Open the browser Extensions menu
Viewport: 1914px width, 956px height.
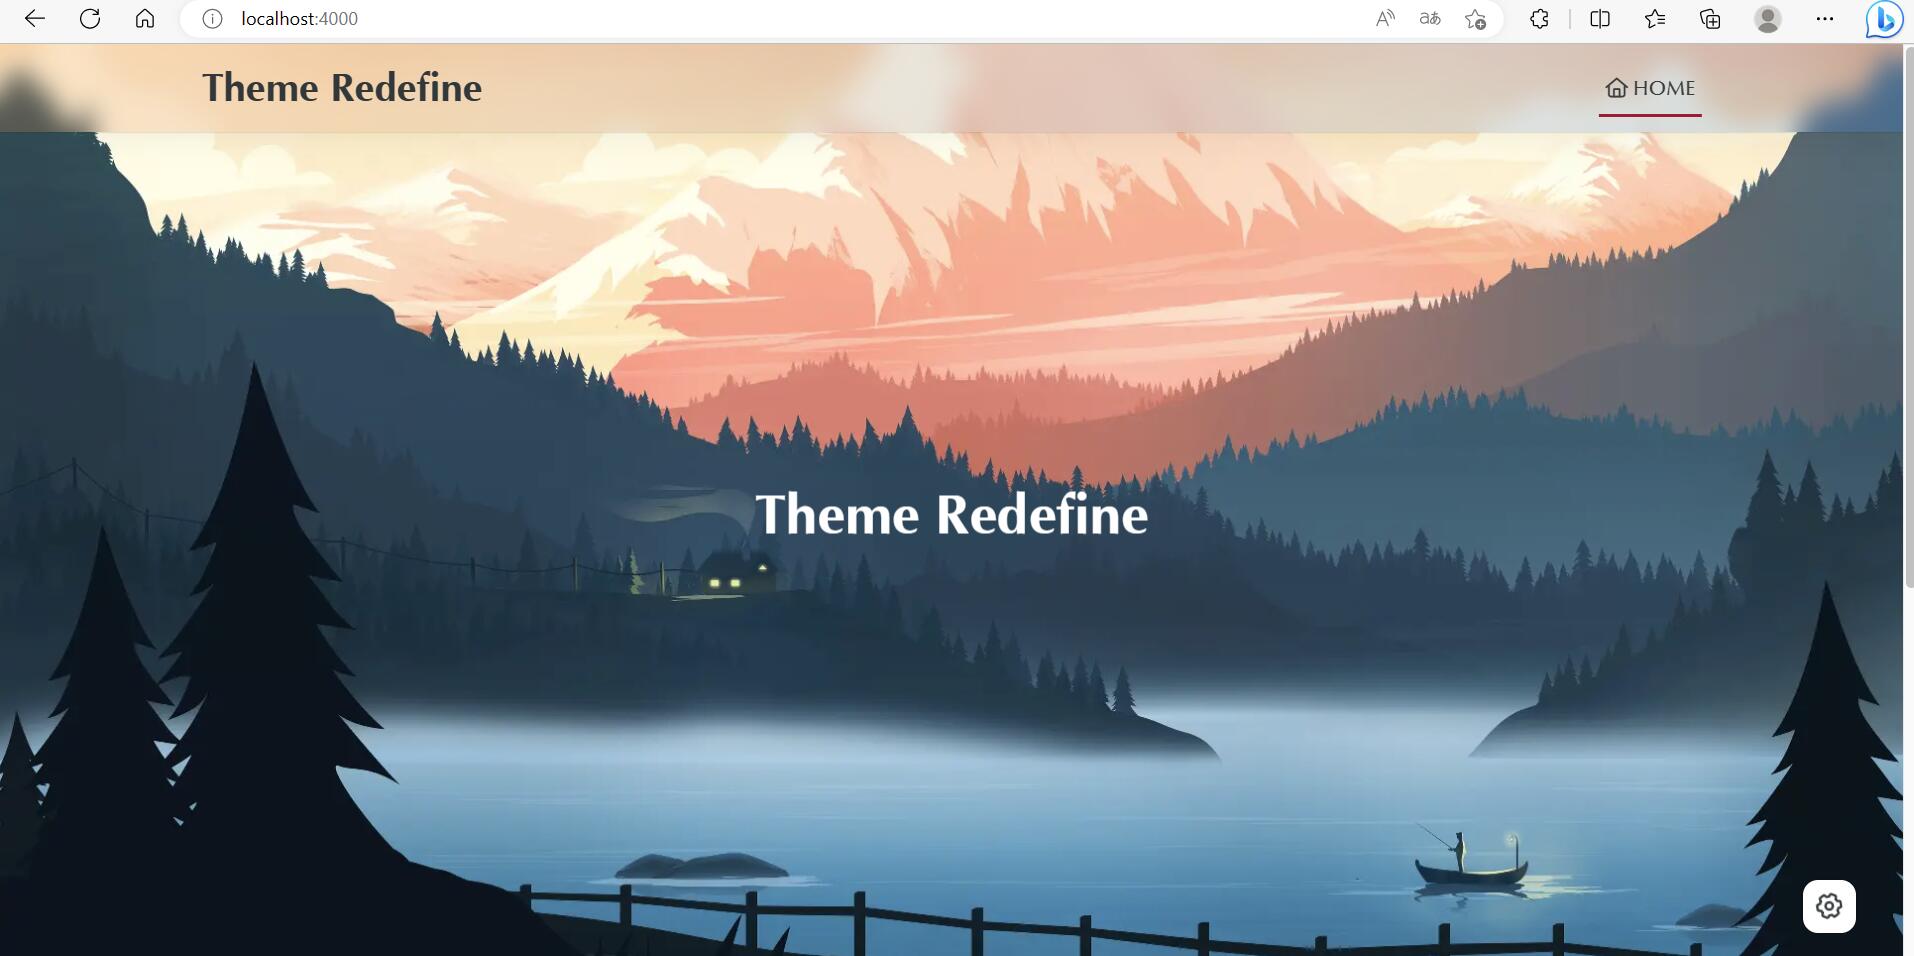click(1539, 19)
